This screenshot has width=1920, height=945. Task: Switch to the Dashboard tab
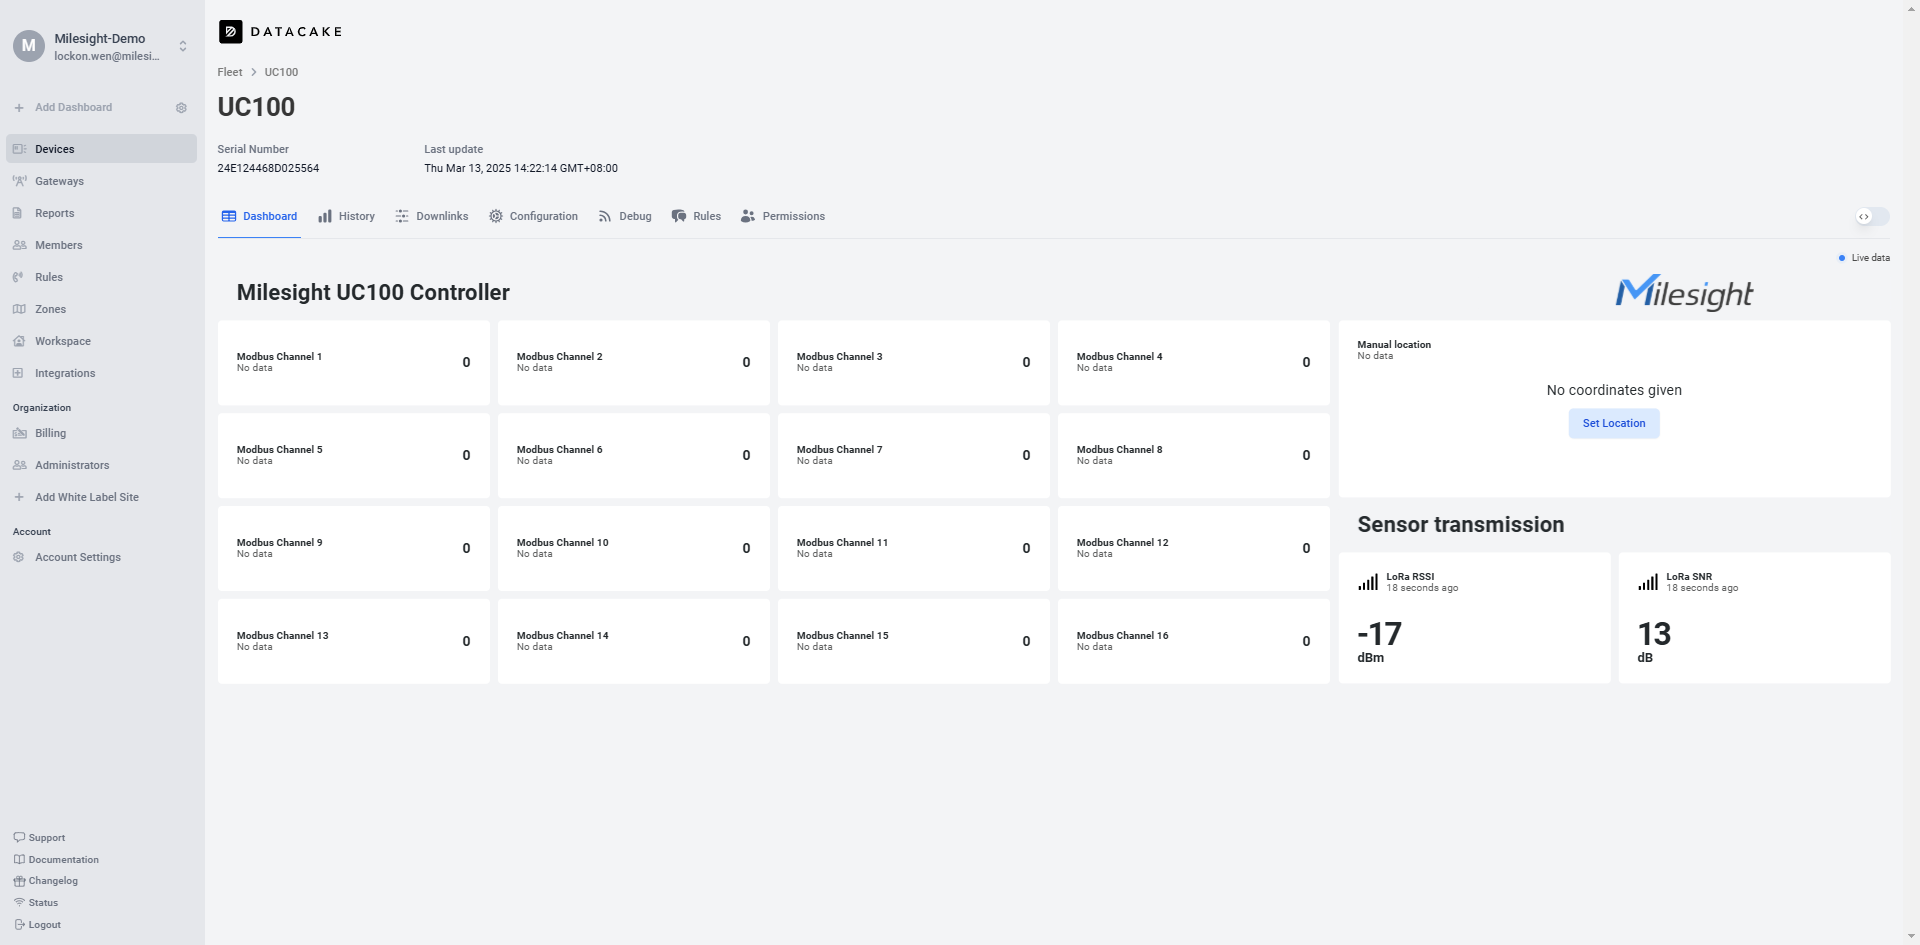coord(259,216)
